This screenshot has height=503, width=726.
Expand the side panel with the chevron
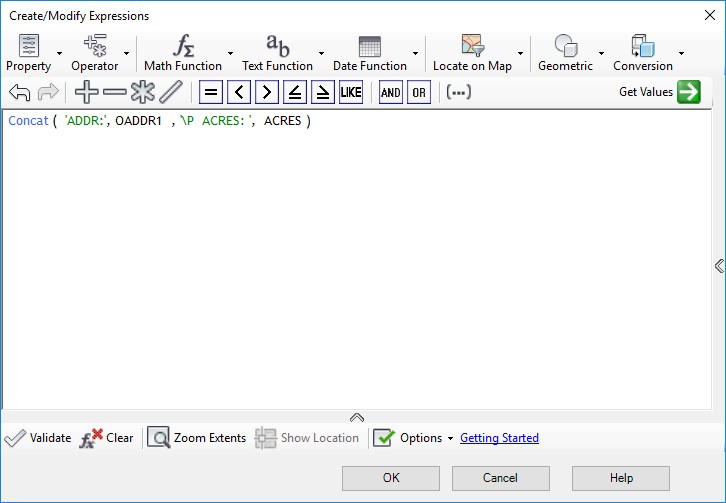(x=719, y=266)
